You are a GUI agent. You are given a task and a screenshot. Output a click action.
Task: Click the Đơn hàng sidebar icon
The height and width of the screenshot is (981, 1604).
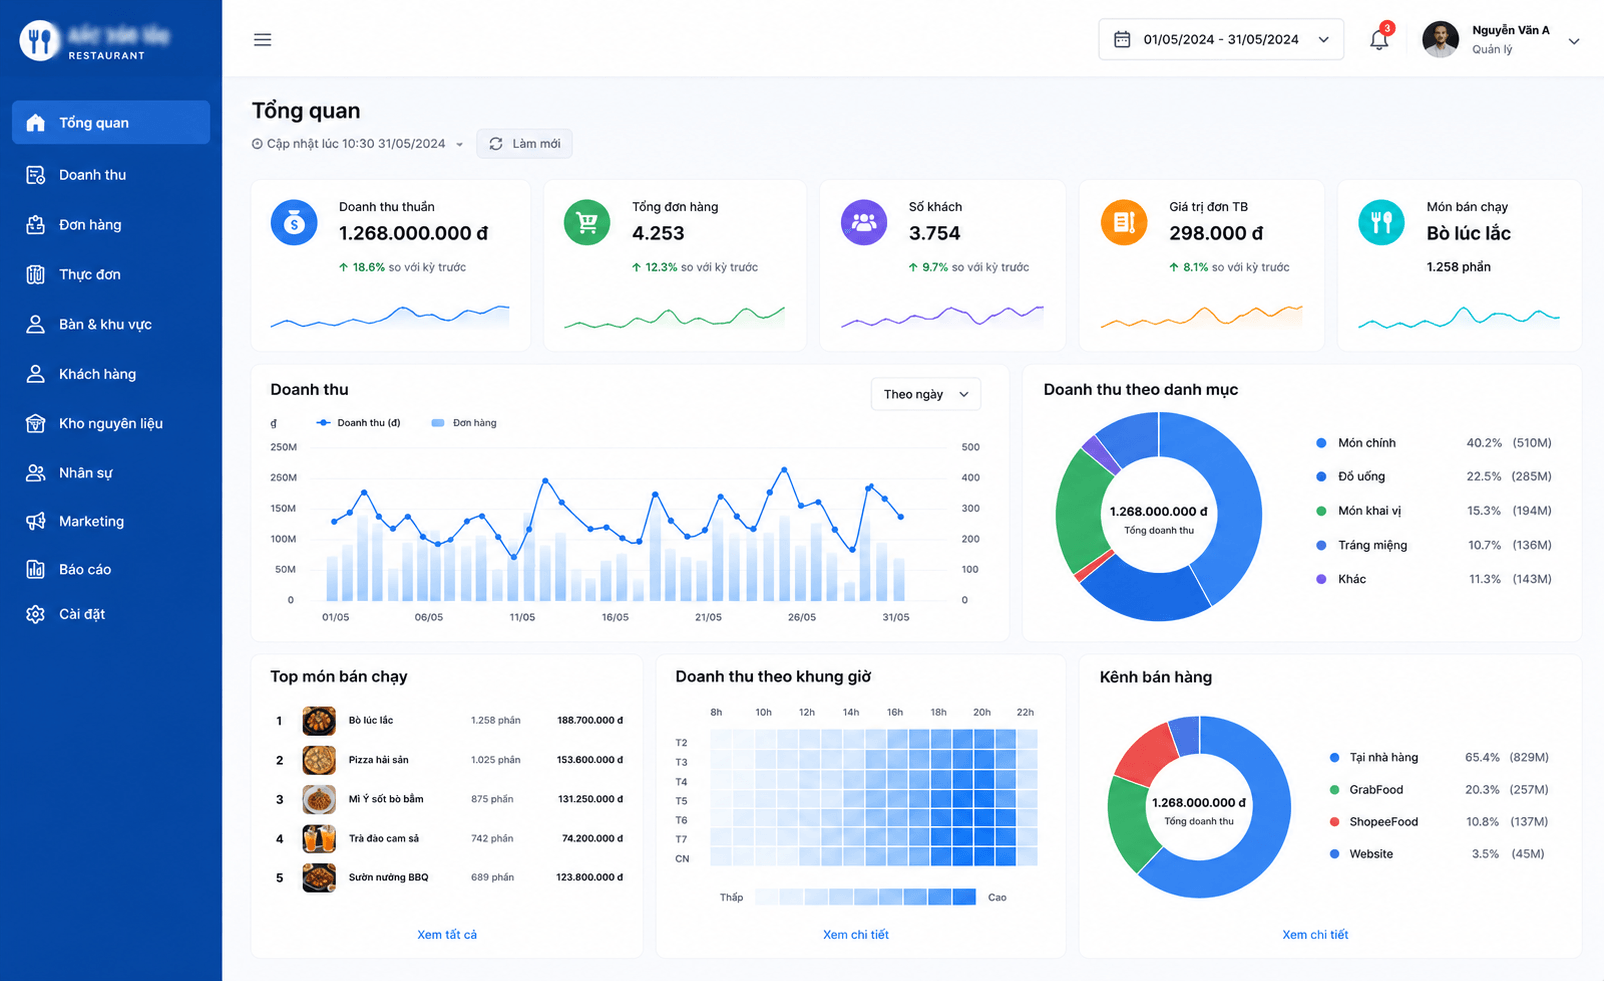[36, 225]
